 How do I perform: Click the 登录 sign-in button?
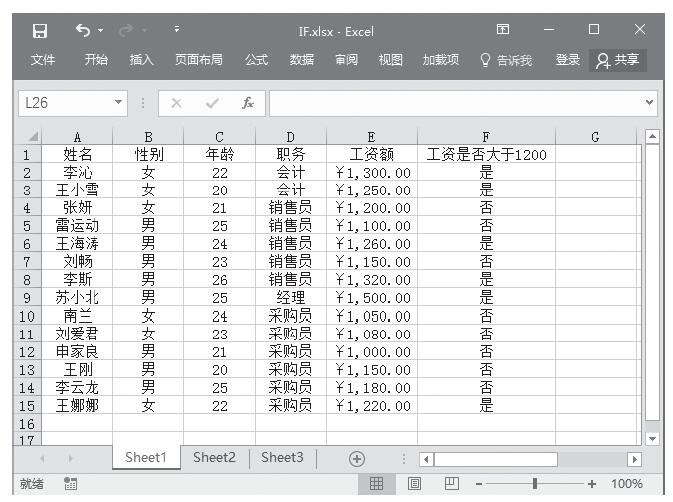568,60
